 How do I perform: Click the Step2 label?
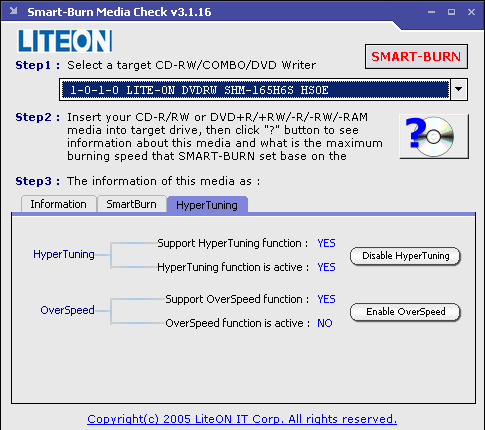point(38,117)
